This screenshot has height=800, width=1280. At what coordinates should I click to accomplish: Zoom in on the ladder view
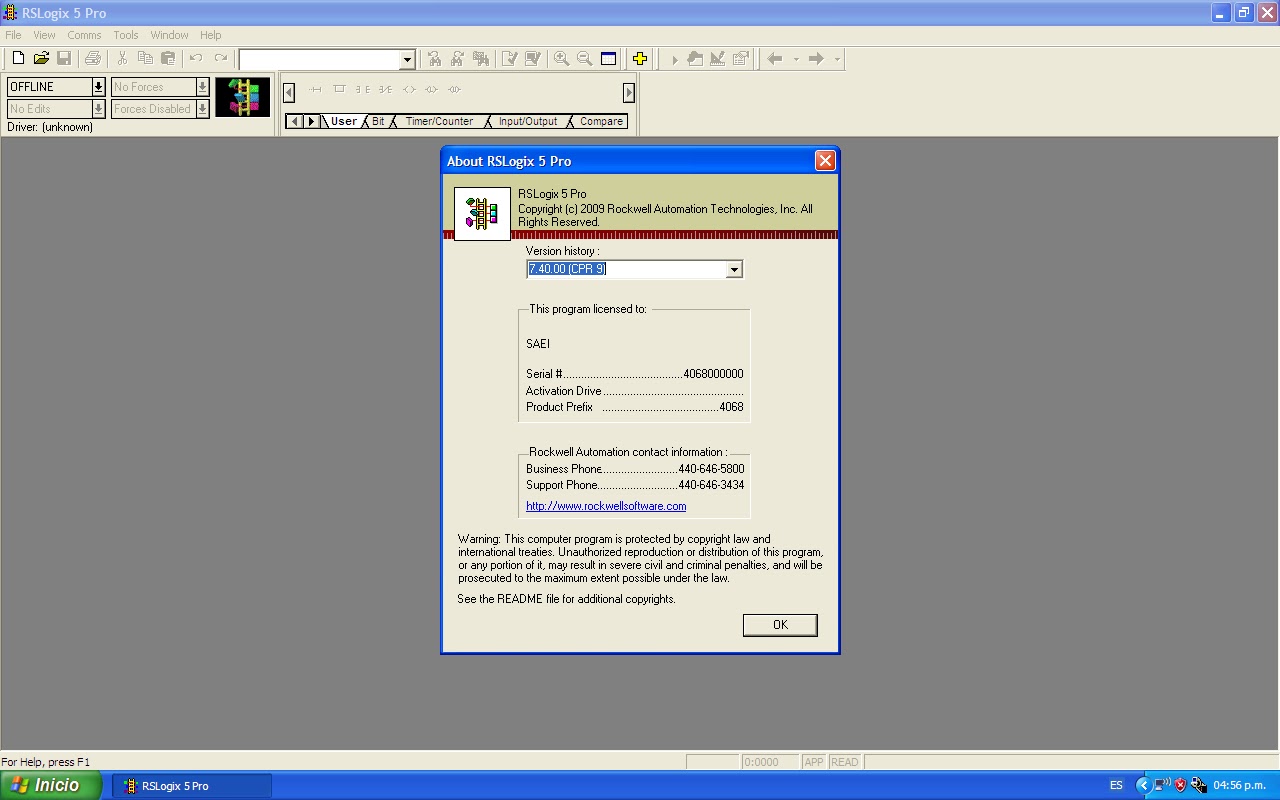[x=561, y=58]
